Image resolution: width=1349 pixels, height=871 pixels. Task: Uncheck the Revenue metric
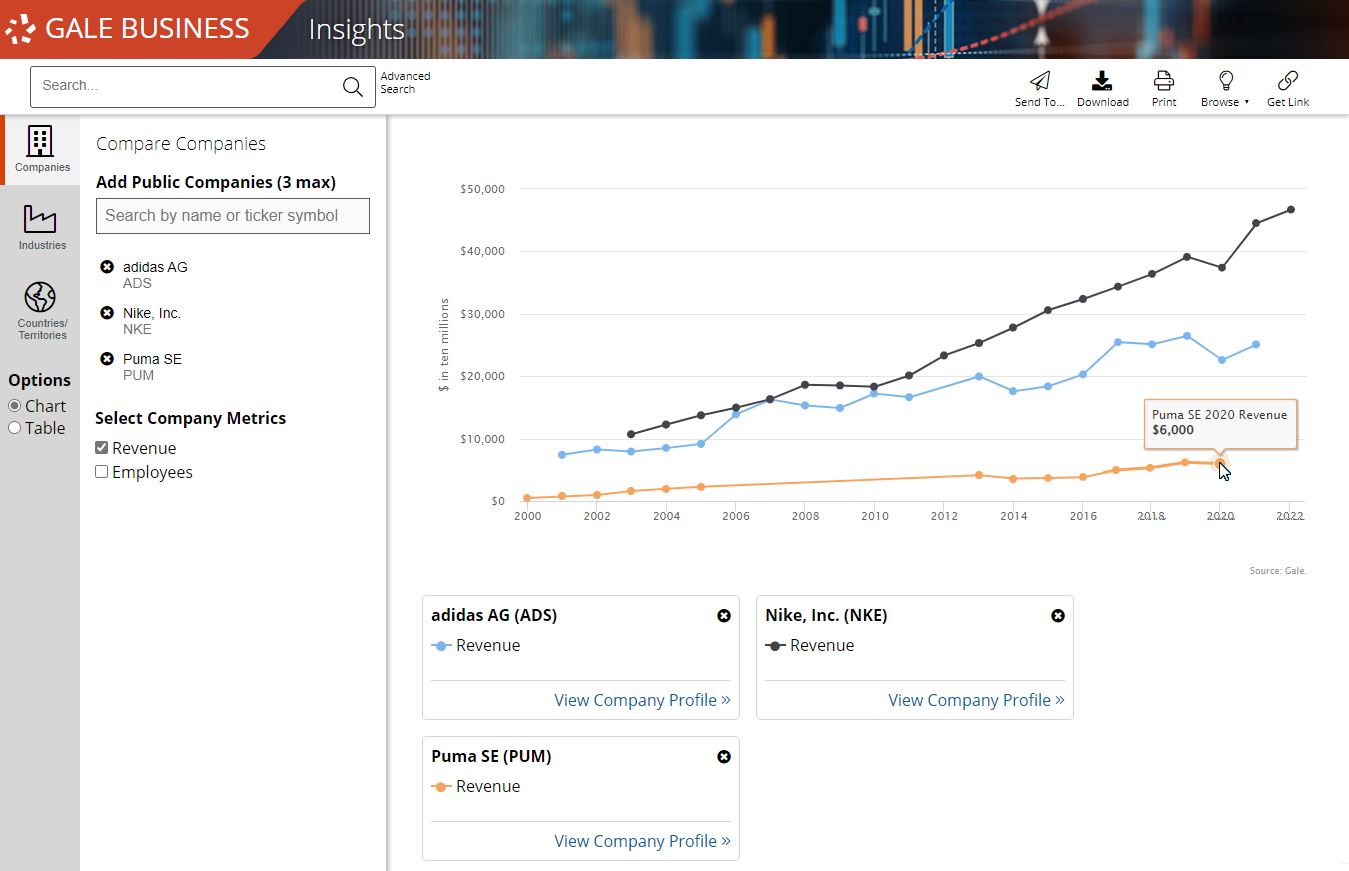[x=102, y=448]
